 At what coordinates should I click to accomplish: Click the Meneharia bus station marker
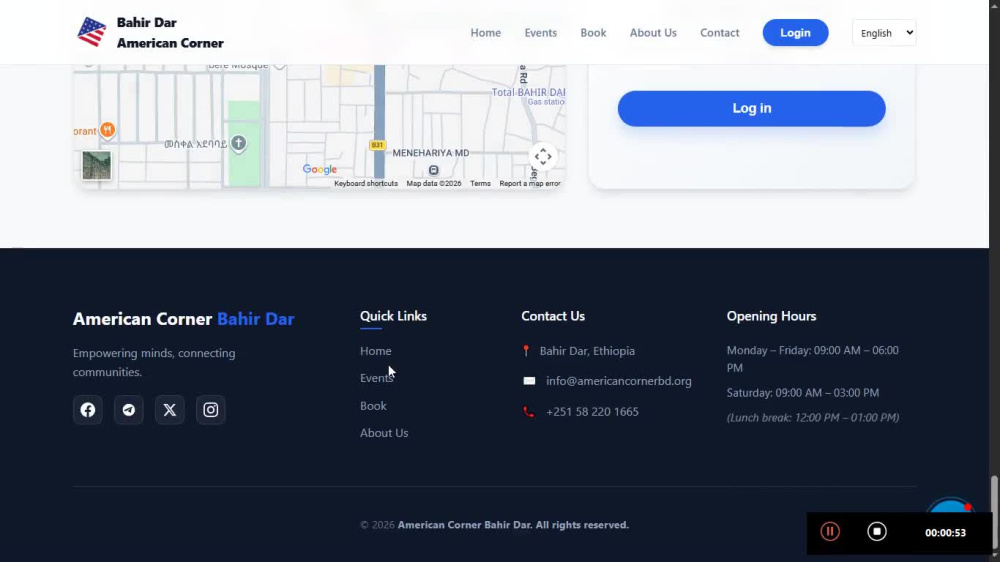point(434,170)
